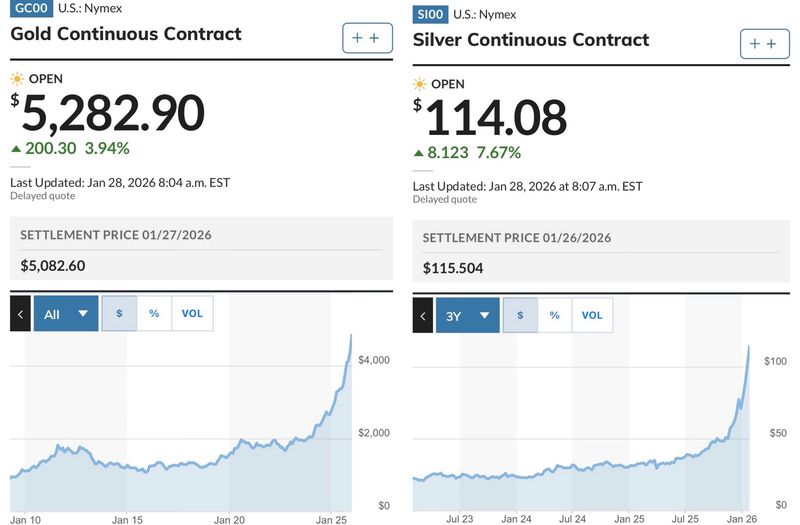Open the Gold Continuous Contract title
800x525 pixels.
pyautogui.click(x=126, y=34)
